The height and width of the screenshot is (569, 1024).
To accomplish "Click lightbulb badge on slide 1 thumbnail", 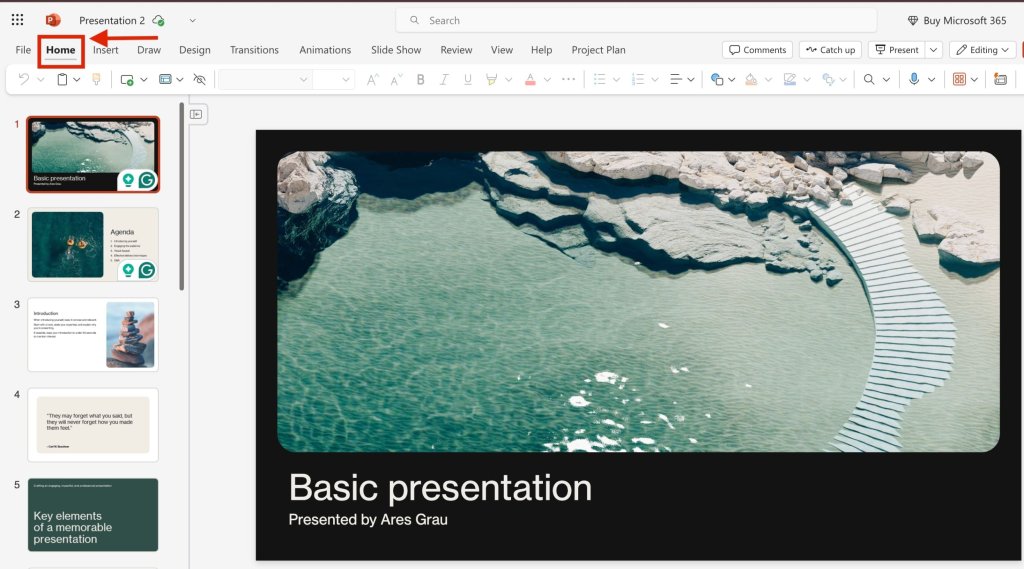I will [x=128, y=180].
